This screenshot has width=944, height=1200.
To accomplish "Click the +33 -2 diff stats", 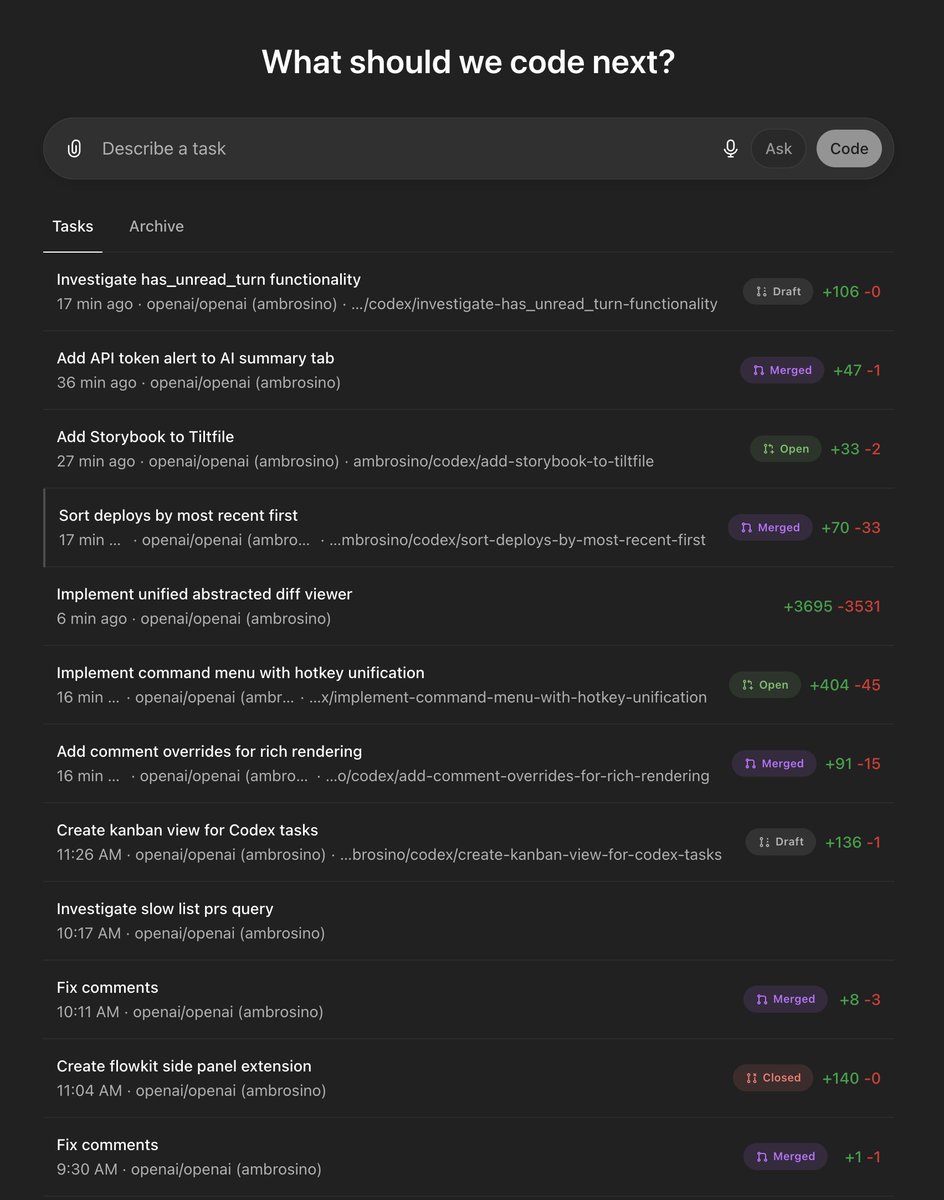I will 855,449.
